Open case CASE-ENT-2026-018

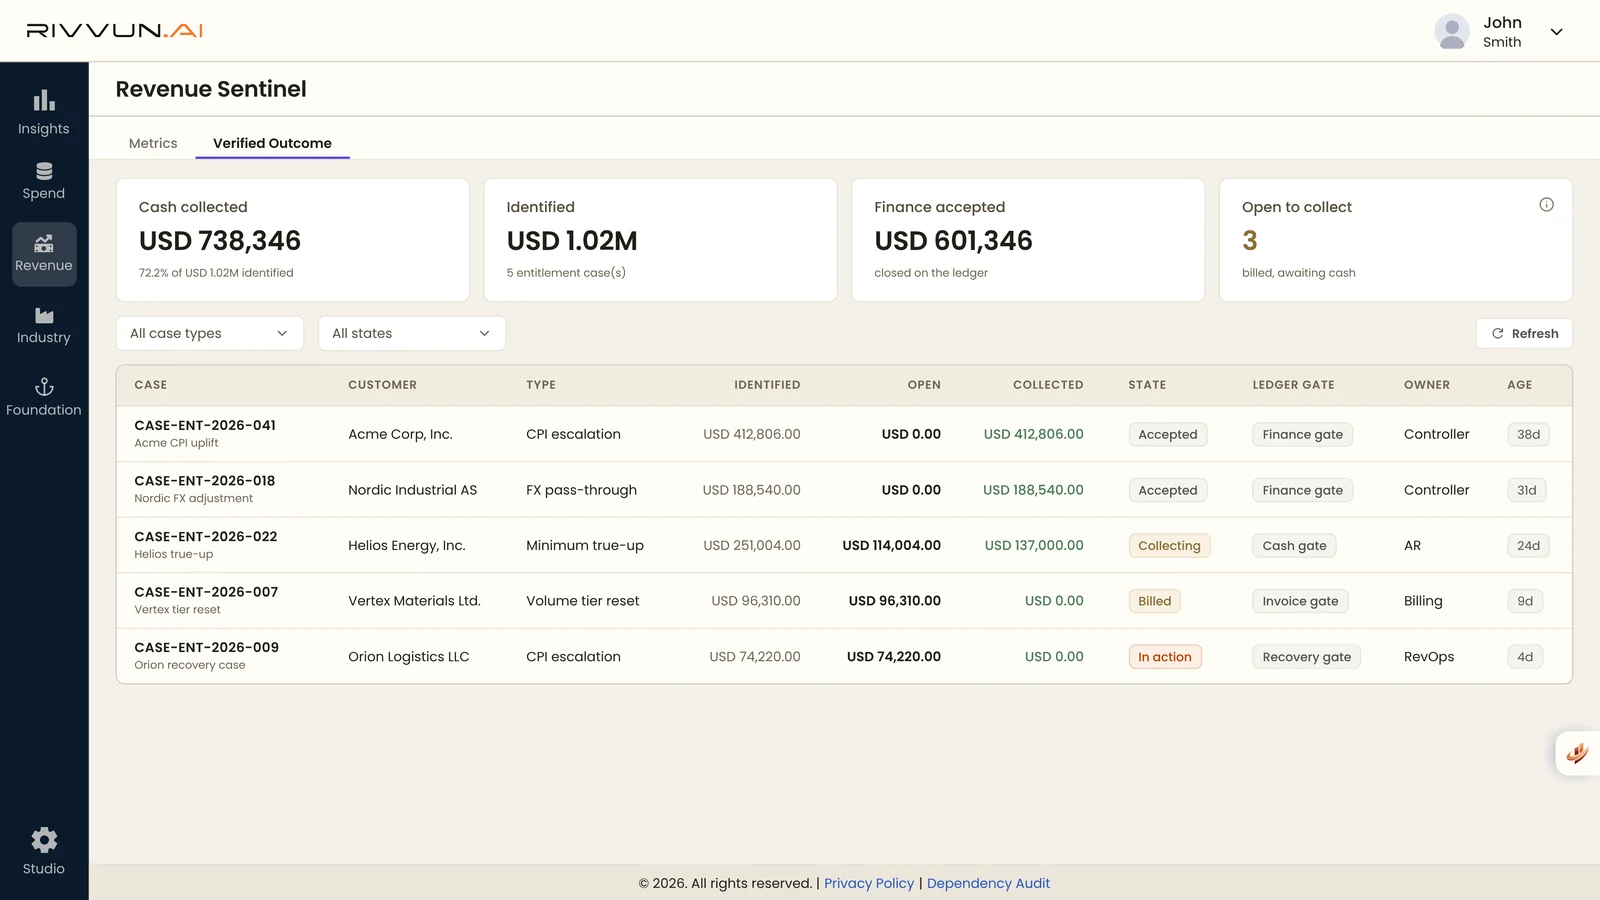(x=205, y=481)
